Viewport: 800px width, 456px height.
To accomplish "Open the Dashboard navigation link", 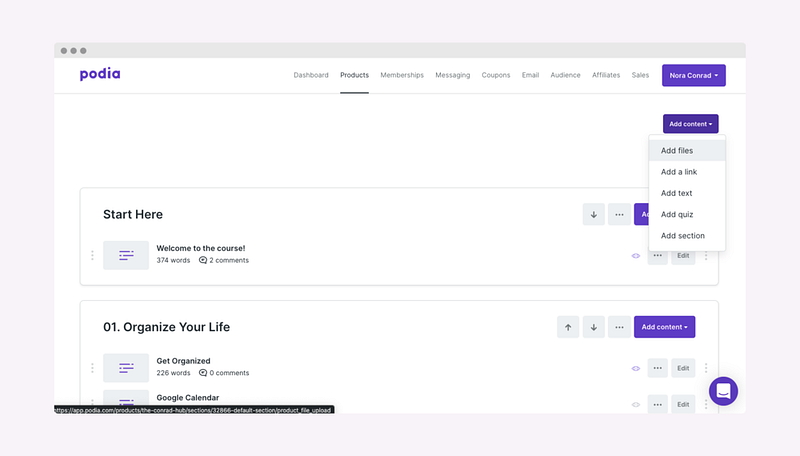I will pyautogui.click(x=311, y=75).
